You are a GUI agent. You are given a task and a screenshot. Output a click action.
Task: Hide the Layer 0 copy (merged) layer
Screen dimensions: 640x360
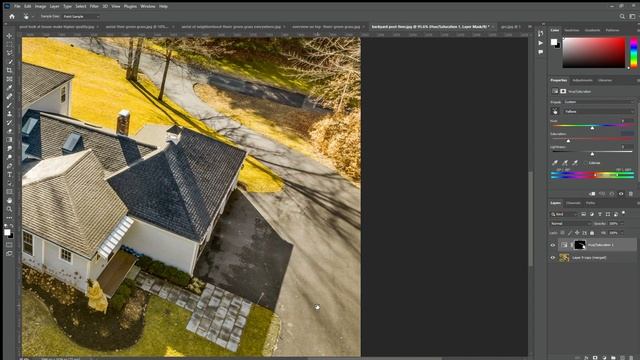click(553, 258)
